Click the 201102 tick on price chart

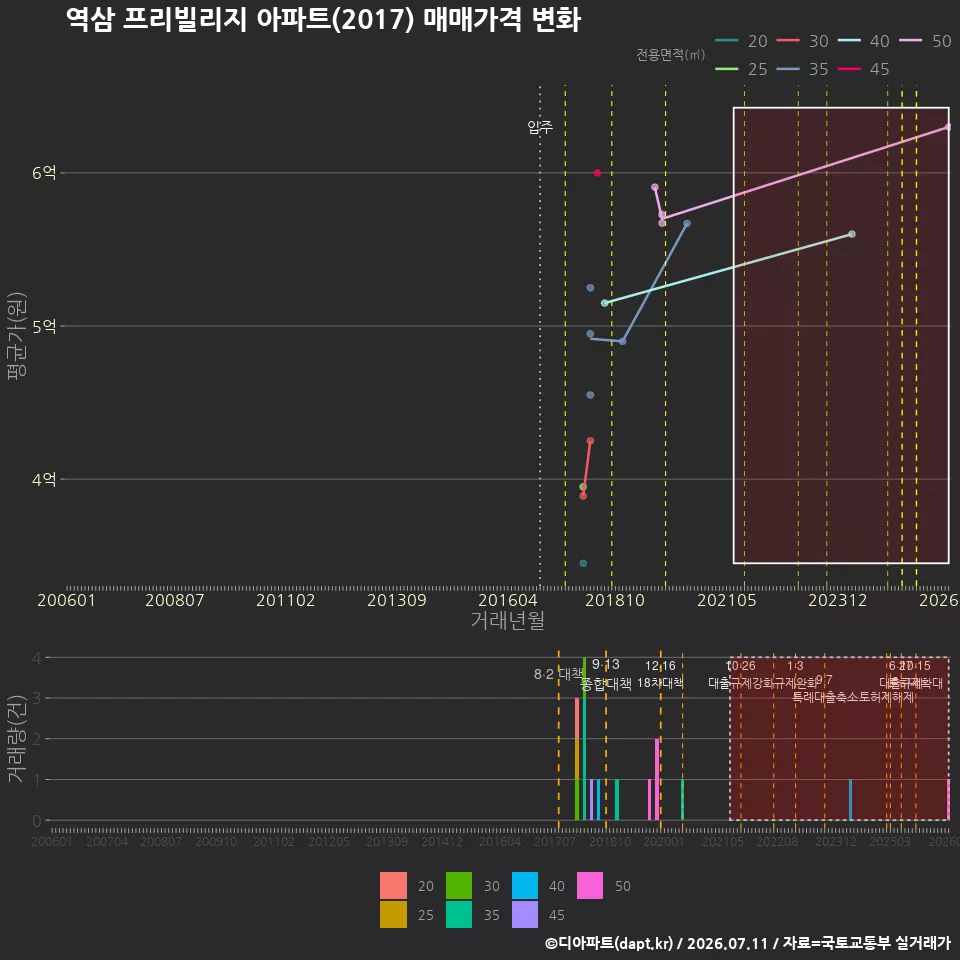pos(285,600)
